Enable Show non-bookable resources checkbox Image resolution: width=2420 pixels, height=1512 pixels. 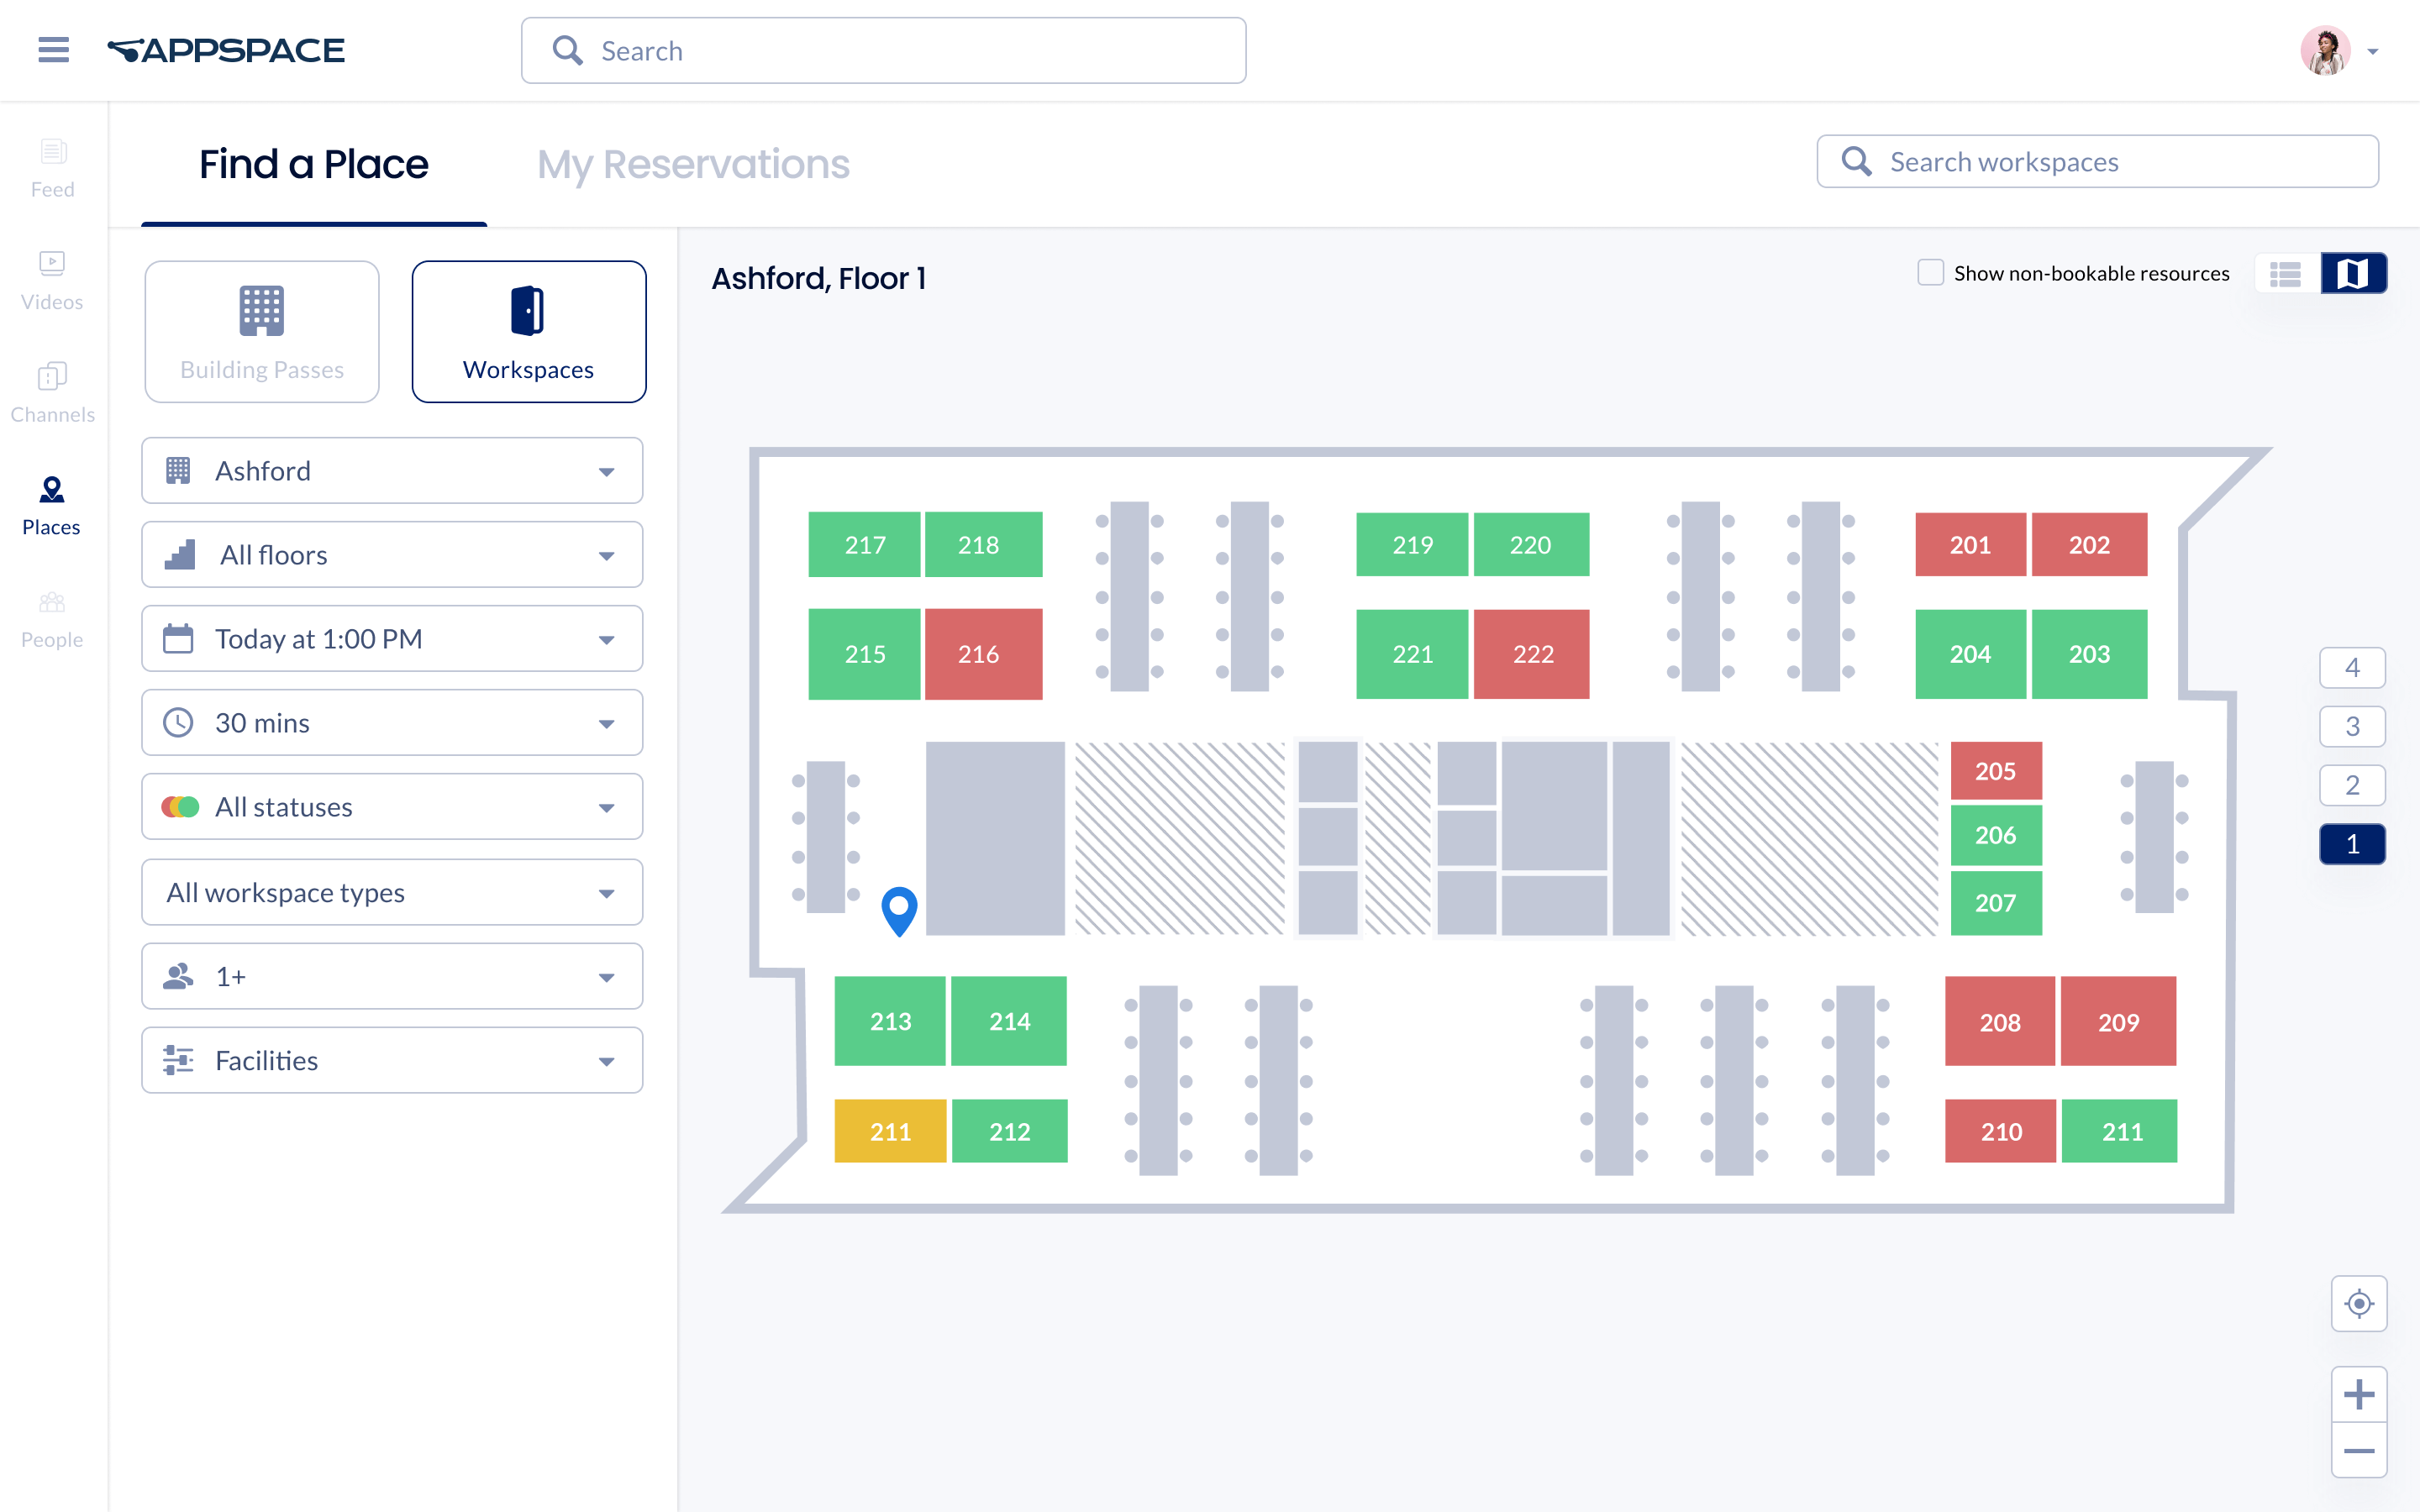coord(1930,273)
